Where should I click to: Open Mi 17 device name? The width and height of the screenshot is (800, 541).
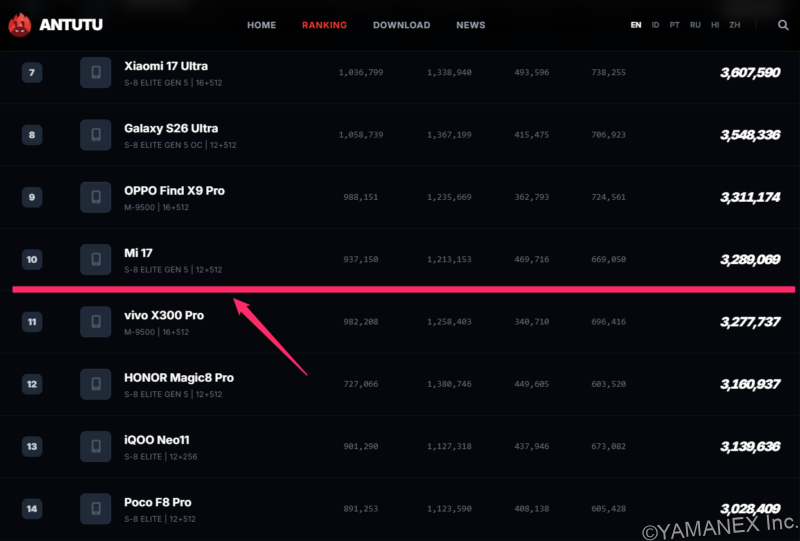[x=138, y=253]
